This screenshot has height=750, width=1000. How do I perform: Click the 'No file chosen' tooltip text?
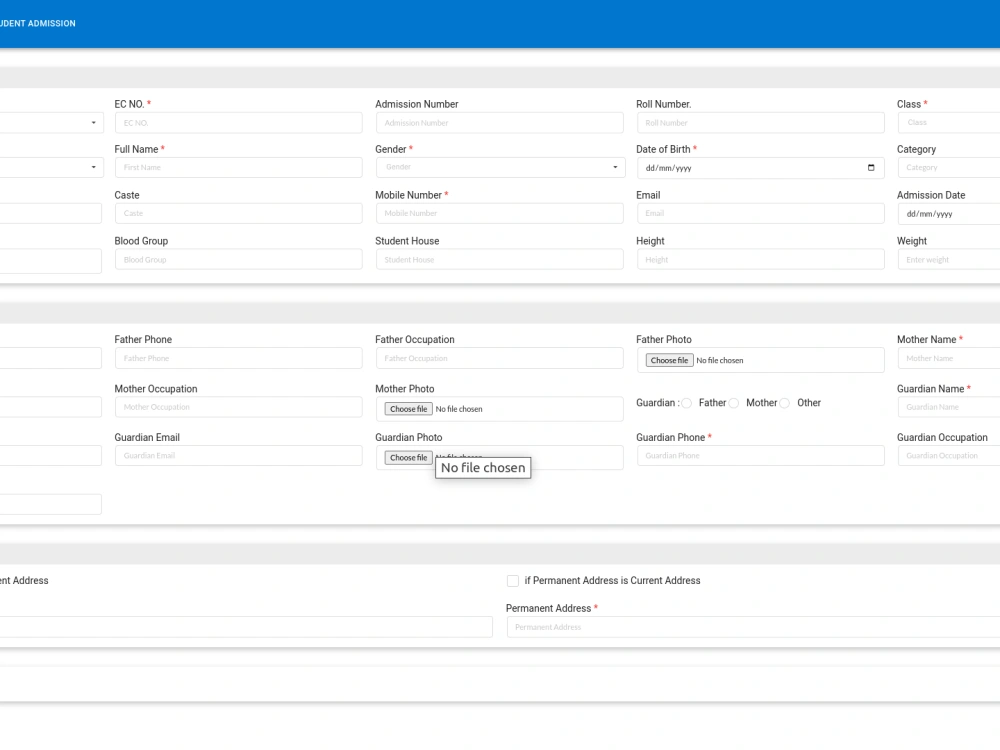483,467
